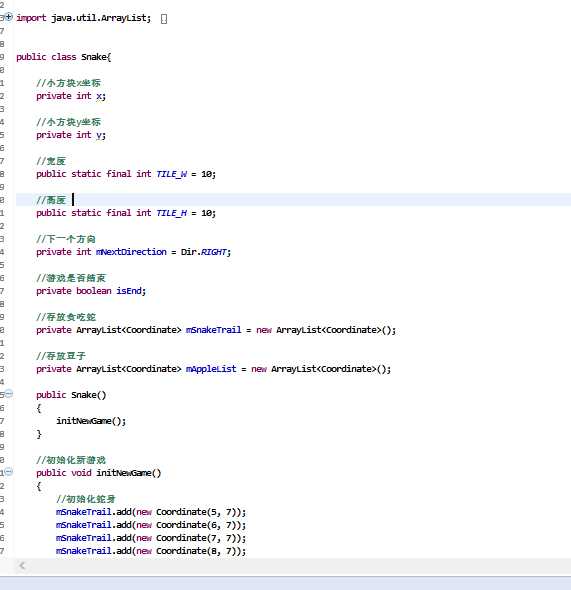Click 'import java.util.ArrayList;' text
Viewport: 571px width, 590px height.
pyautogui.click(x=84, y=18)
